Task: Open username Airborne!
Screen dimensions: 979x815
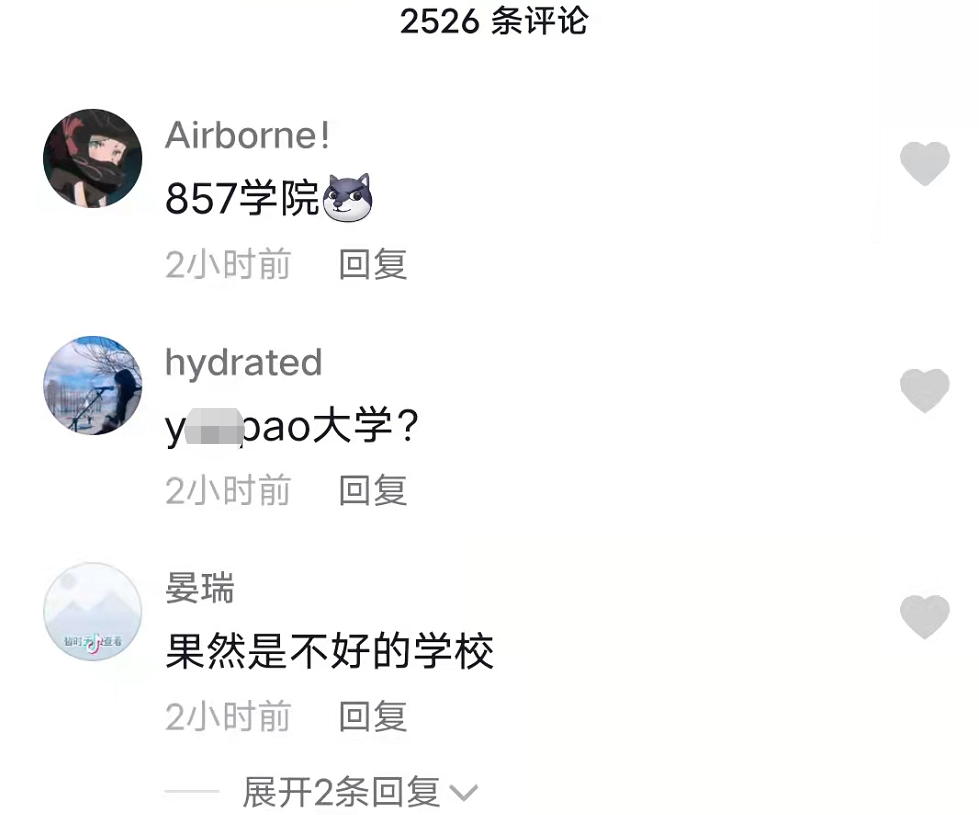Action: click(247, 136)
